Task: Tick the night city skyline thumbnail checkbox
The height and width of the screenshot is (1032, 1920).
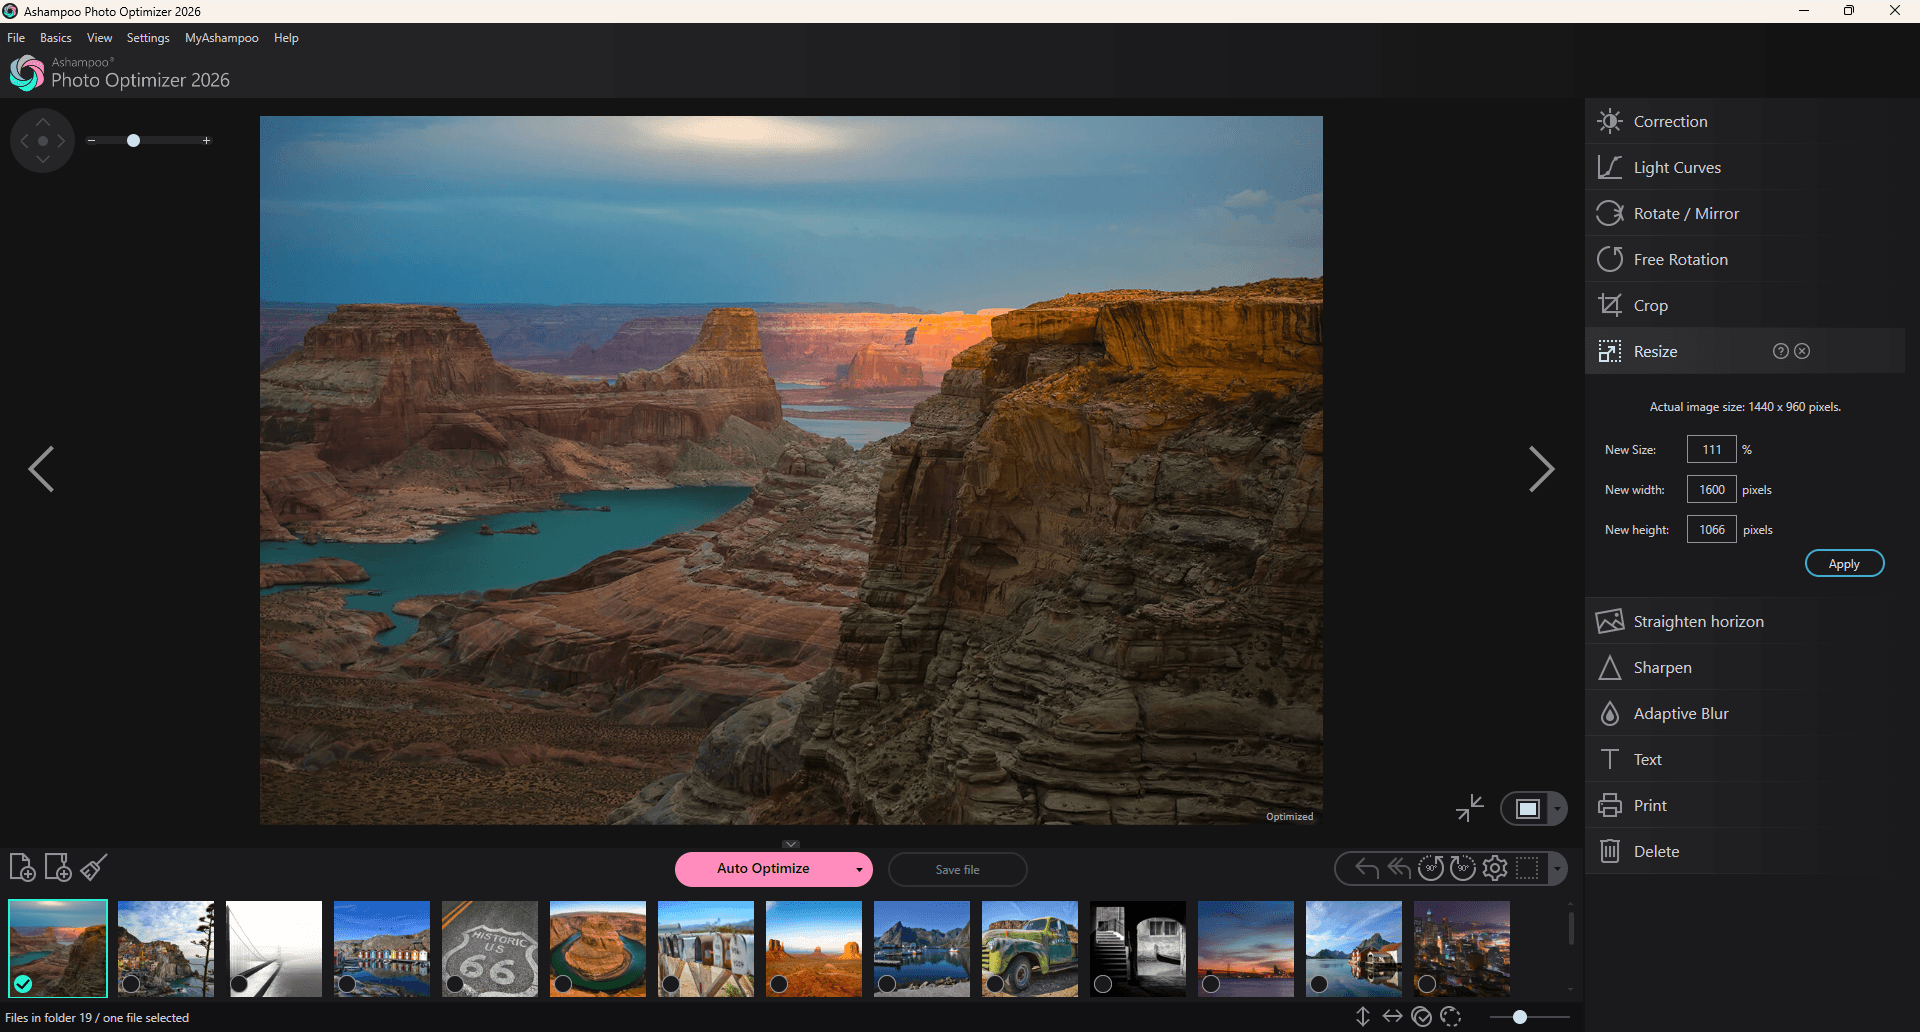Action: point(1427,984)
